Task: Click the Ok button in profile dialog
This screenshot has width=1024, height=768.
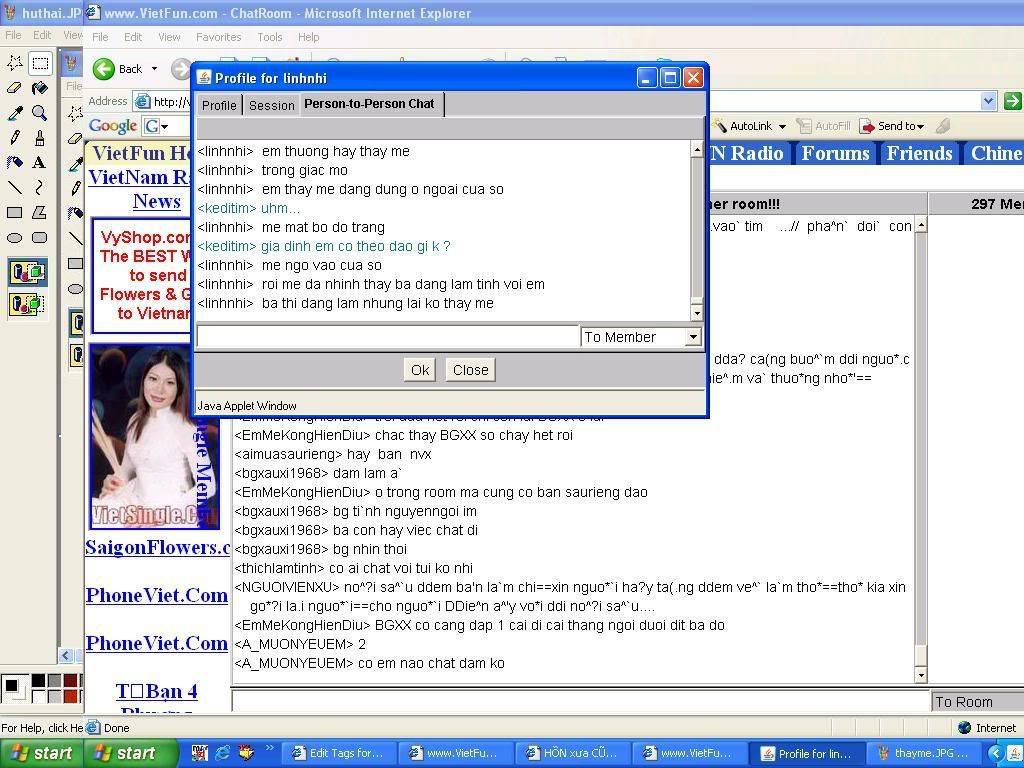Action: [420, 370]
